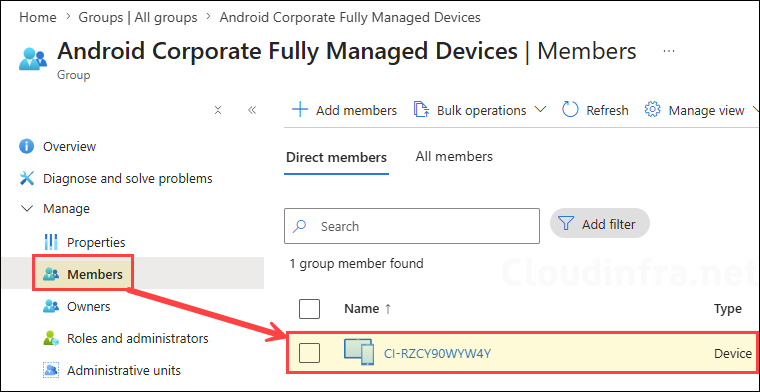Viewport: 760px width, 392px height.
Task: Click the plus icon for Add members
Action: (300, 110)
